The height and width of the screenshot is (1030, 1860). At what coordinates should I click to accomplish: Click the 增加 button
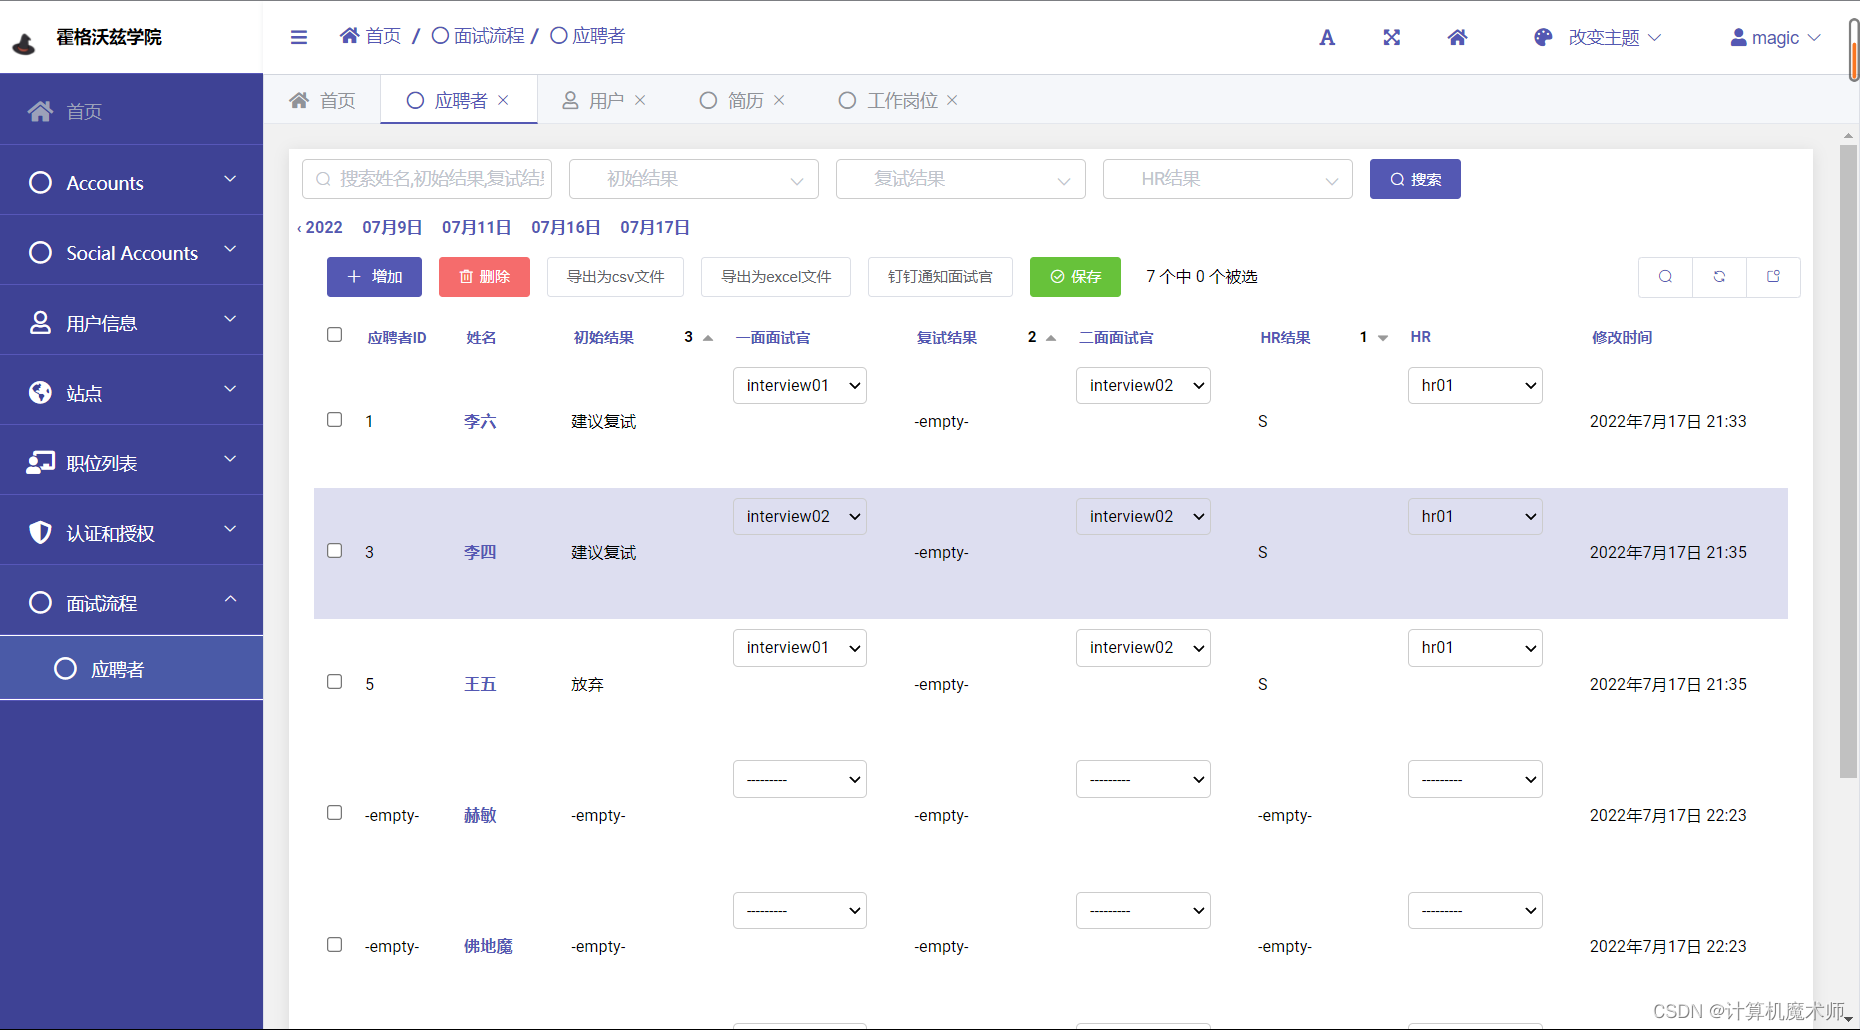374,277
